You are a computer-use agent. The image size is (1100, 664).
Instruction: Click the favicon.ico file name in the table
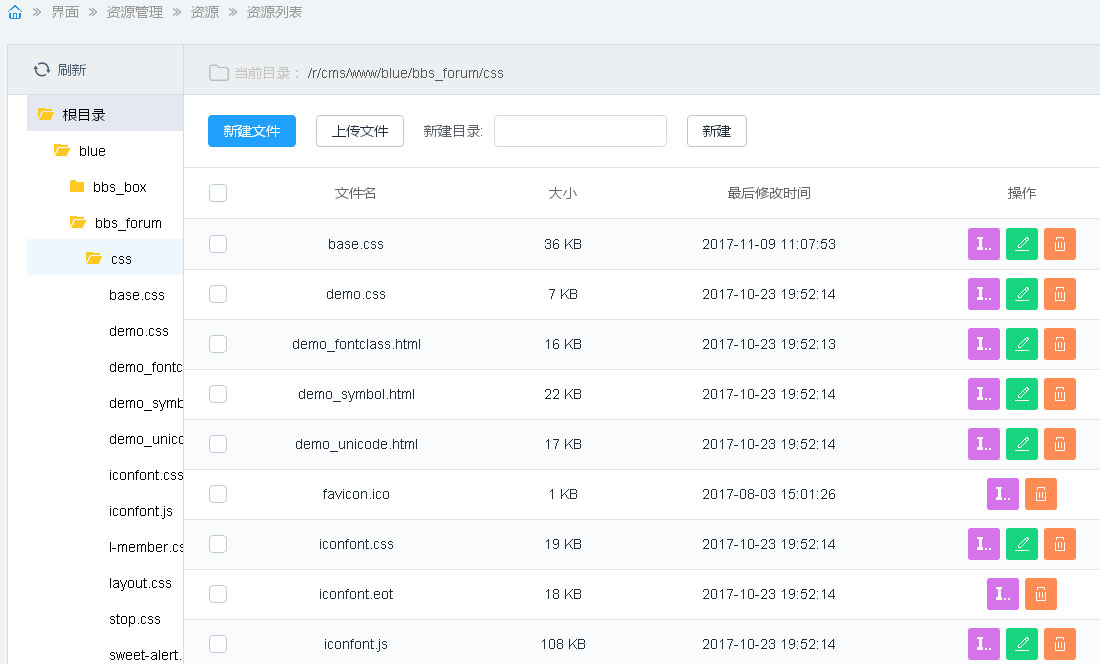pyautogui.click(x=356, y=494)
